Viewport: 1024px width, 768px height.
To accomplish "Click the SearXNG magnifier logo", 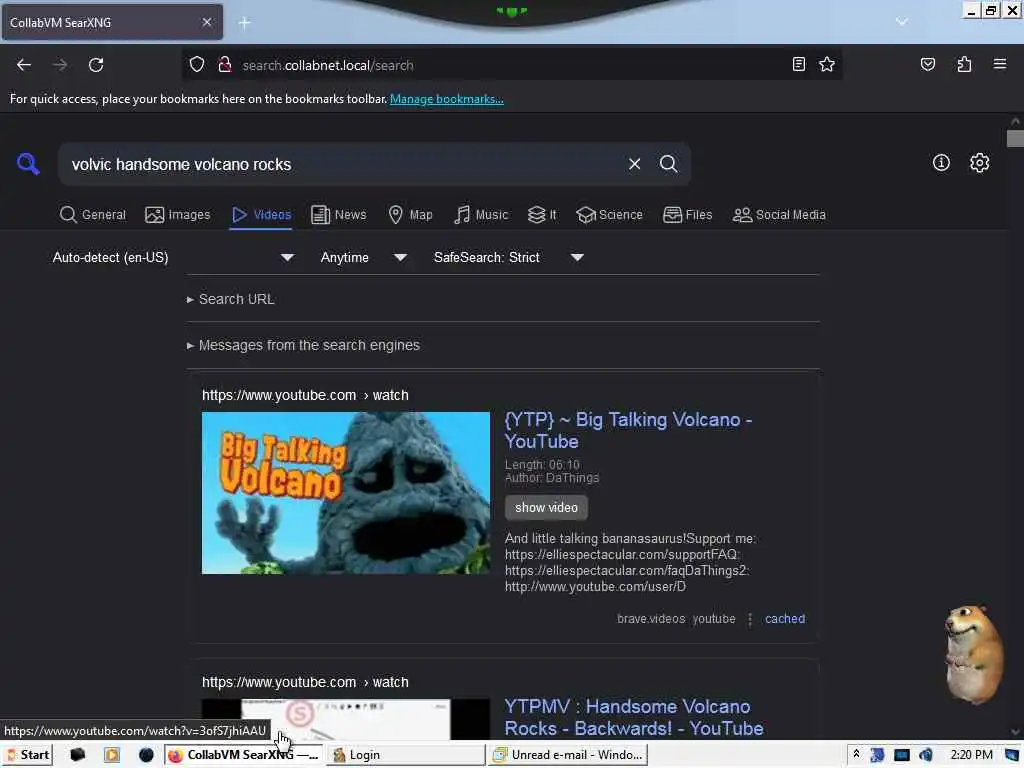I will [27, 163].
